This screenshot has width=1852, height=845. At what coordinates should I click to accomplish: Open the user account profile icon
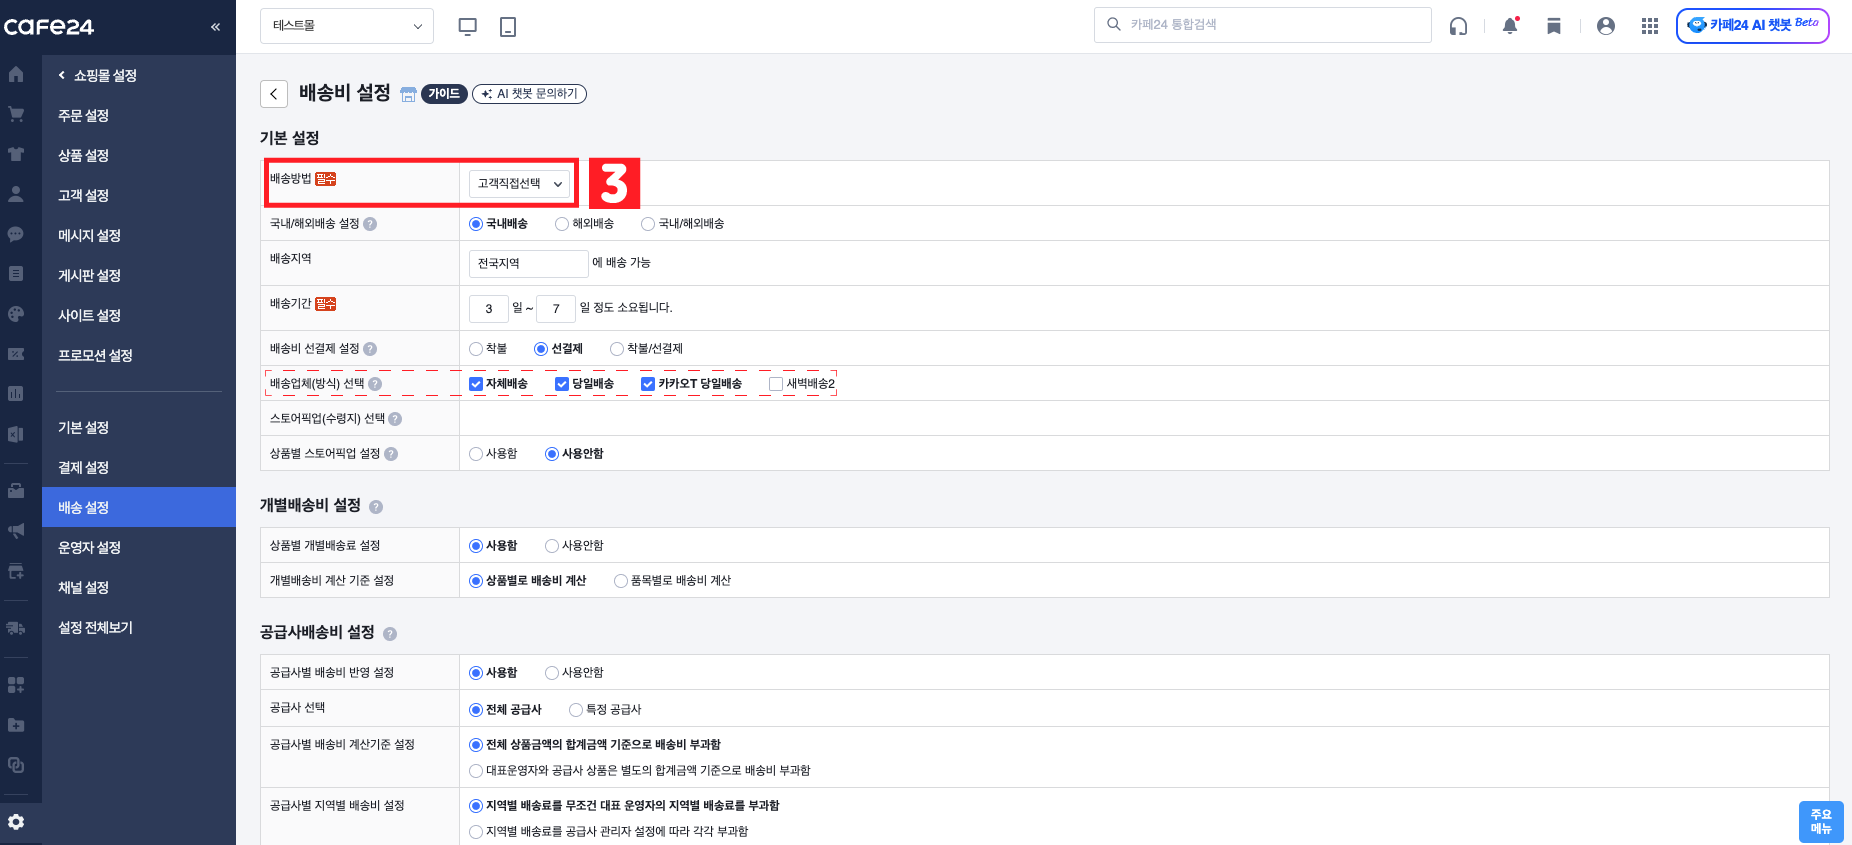[x=1606, y=26]
